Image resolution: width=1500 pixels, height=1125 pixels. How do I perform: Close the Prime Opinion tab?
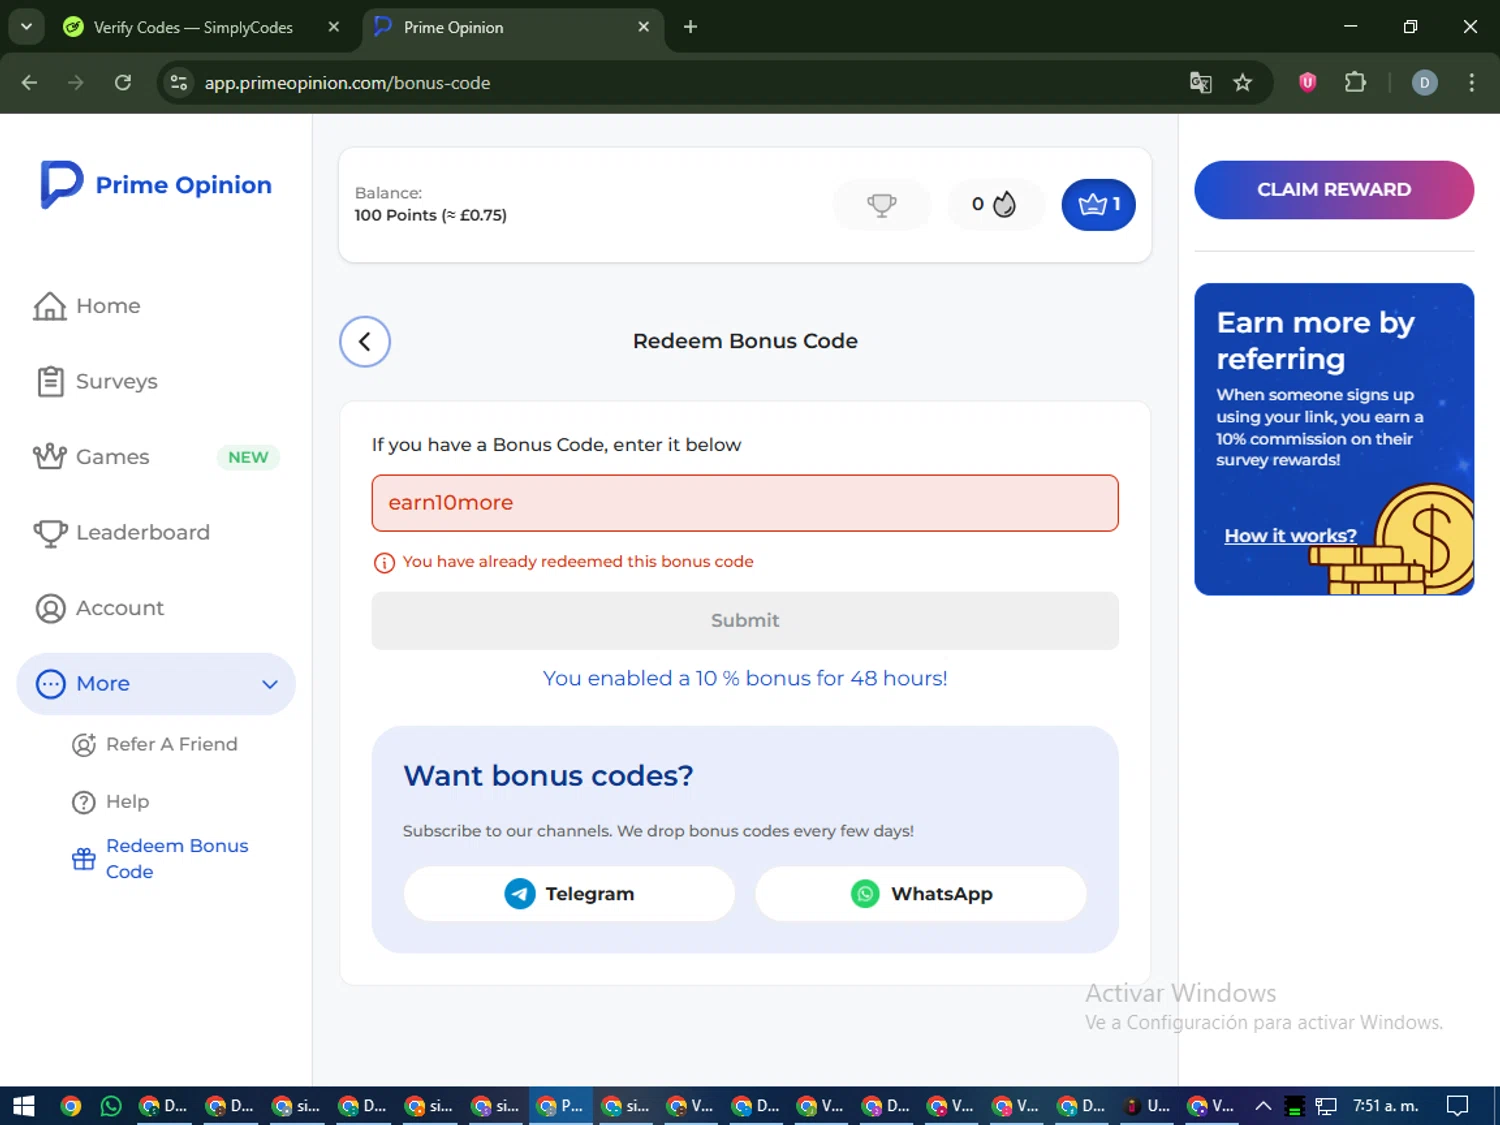643,27
